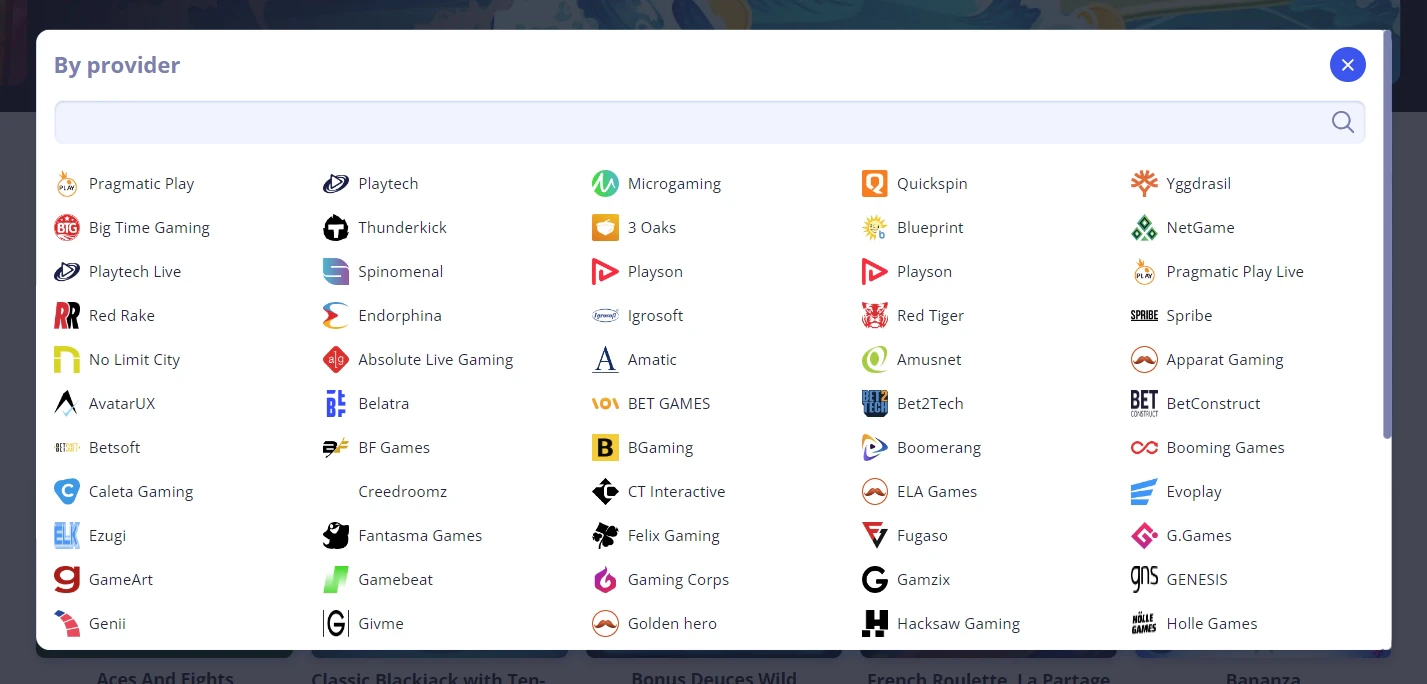Click the Amusnet logo icon
1427x684 pixels.
point(875,360)
